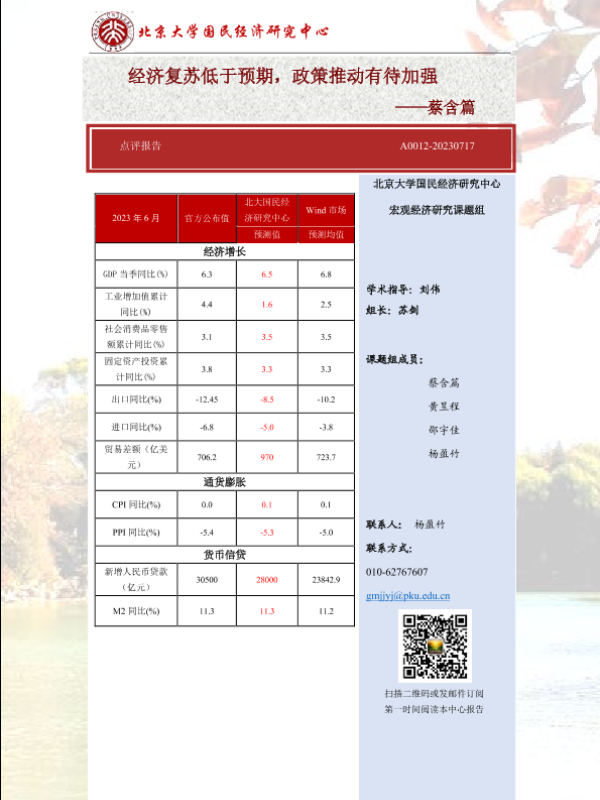Click the GDP当季同比 row label
Image resolution: width=600 pixels, height=800 pixels.
pos(136,274)
